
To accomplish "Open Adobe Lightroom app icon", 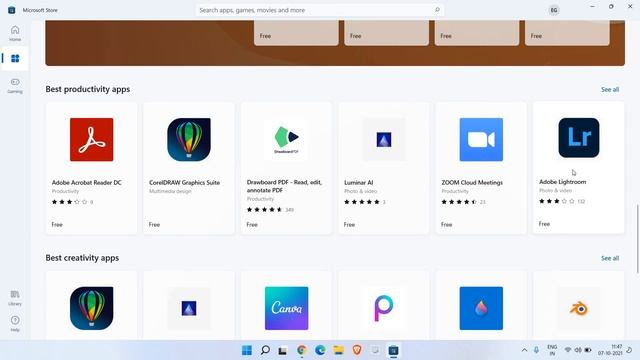I will (x=579, y=138).
